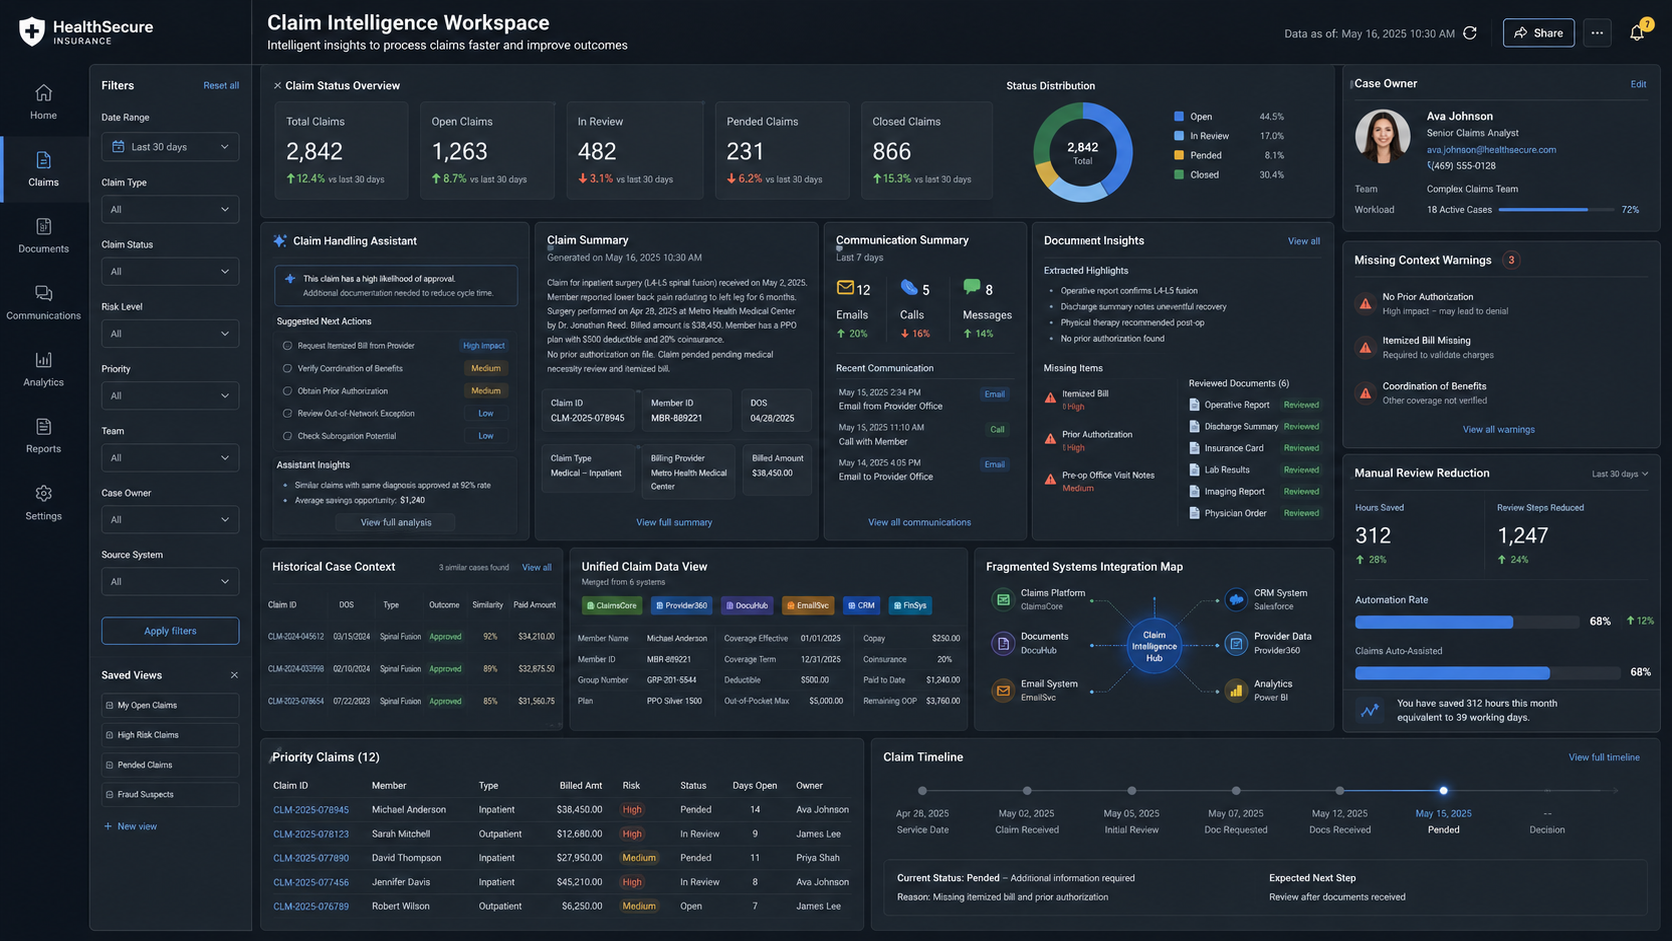This screenshot has height=941, width=1672.
Task: Open the Reports sidebar icon
Action: (x=43, y=427)
